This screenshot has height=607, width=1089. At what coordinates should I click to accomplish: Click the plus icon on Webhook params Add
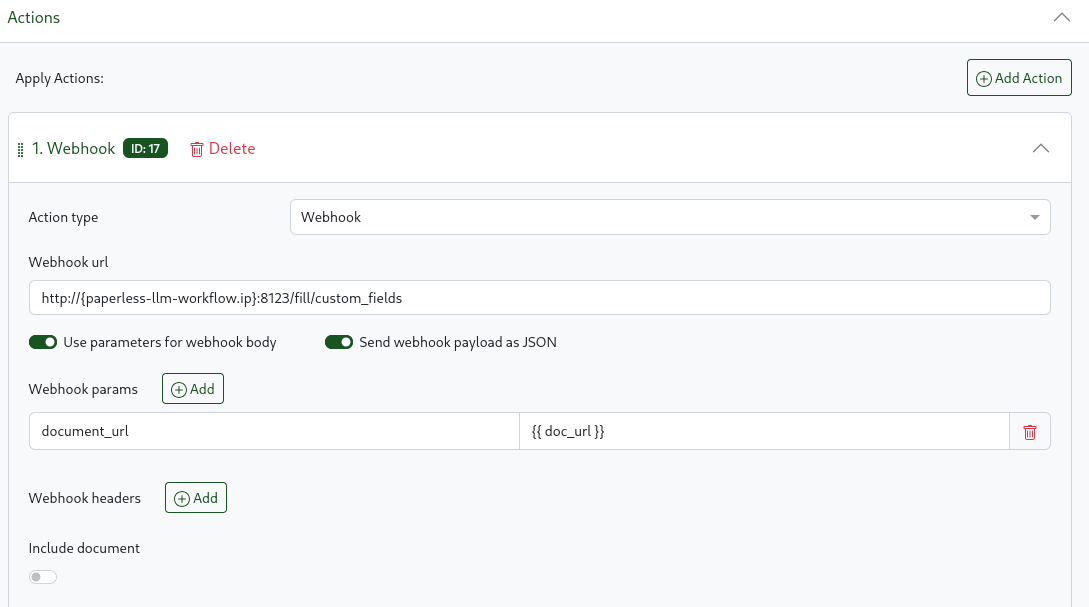177,388
